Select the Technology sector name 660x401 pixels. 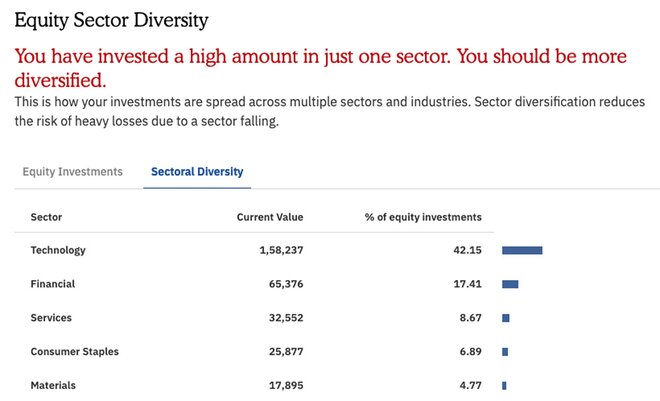(x=58, y=250)
